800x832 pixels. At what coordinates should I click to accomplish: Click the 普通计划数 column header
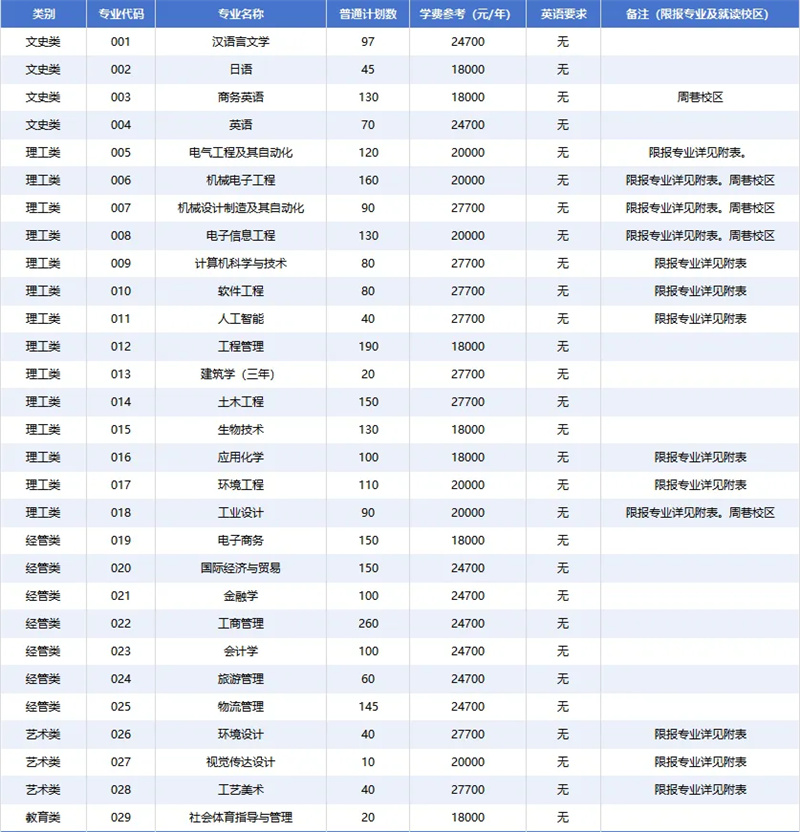pos(368,14)
